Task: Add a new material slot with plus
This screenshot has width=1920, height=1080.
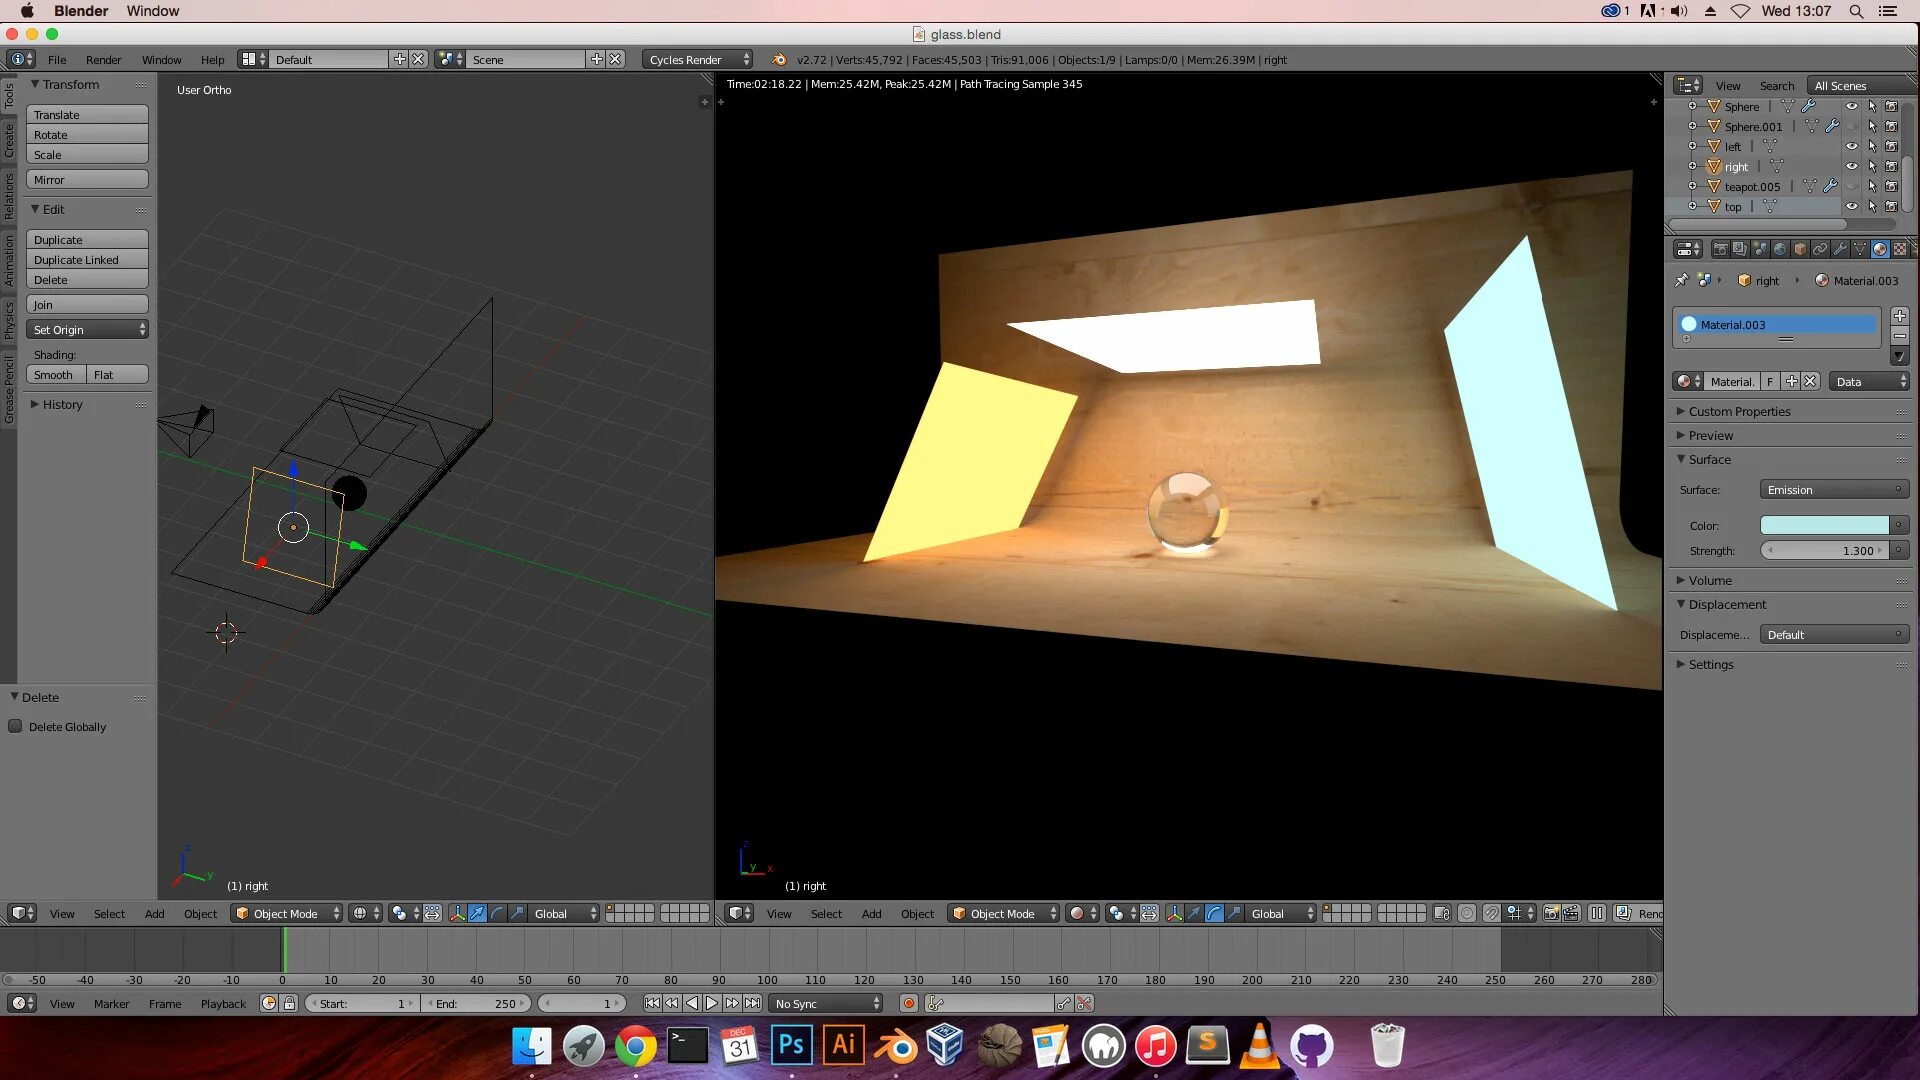Action: pos(1899,316)
